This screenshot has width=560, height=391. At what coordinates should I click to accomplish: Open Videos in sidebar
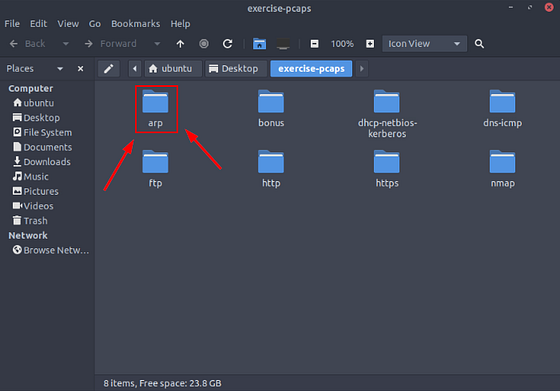pos(33,206)
